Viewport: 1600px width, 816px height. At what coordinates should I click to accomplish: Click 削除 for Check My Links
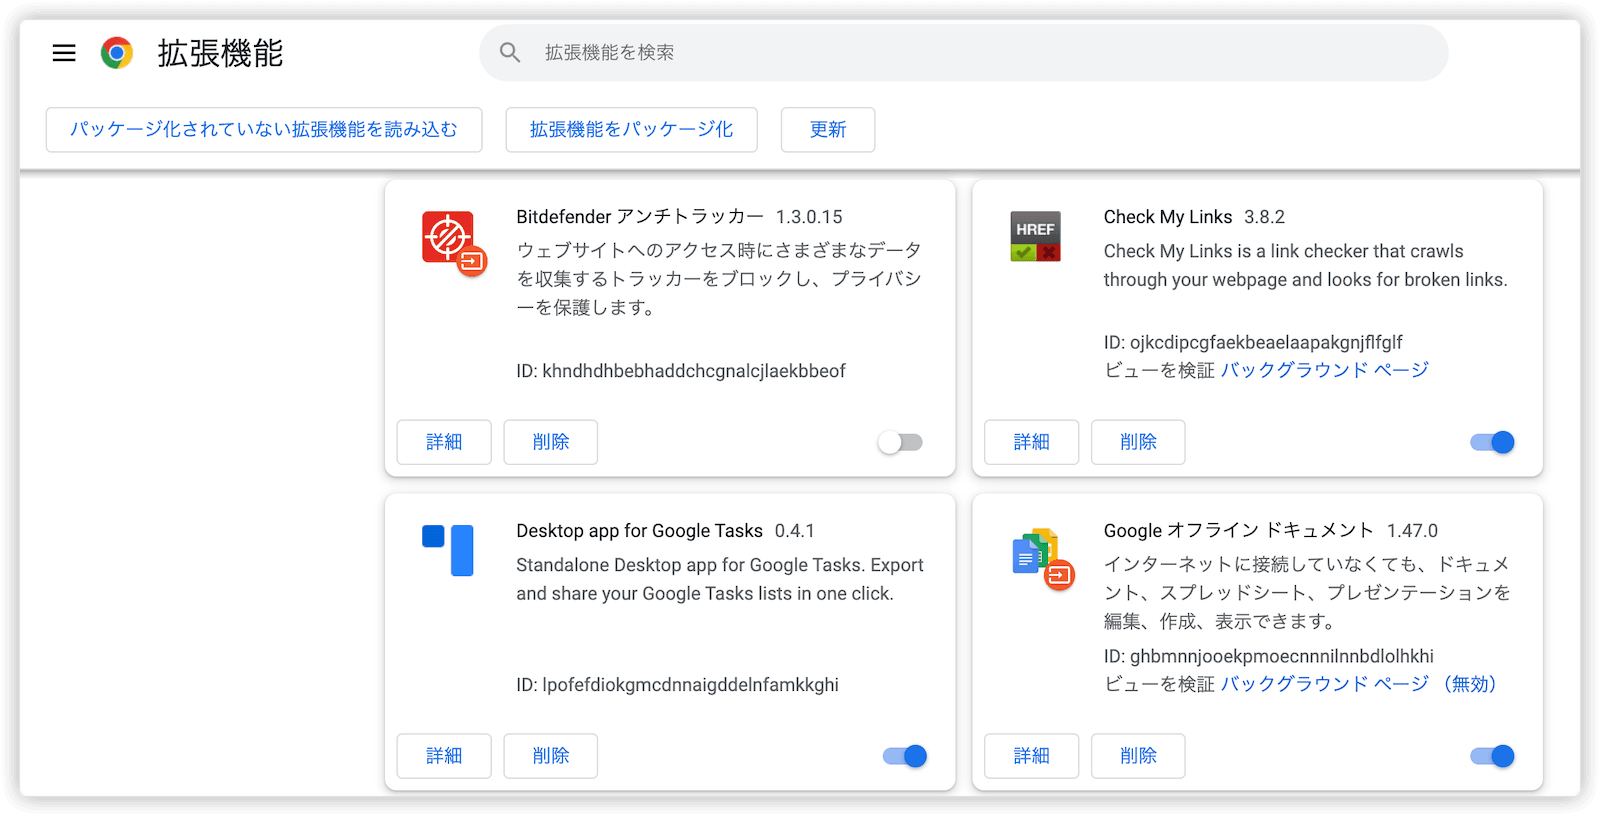pyautogui.click(x=1138, y=442)
